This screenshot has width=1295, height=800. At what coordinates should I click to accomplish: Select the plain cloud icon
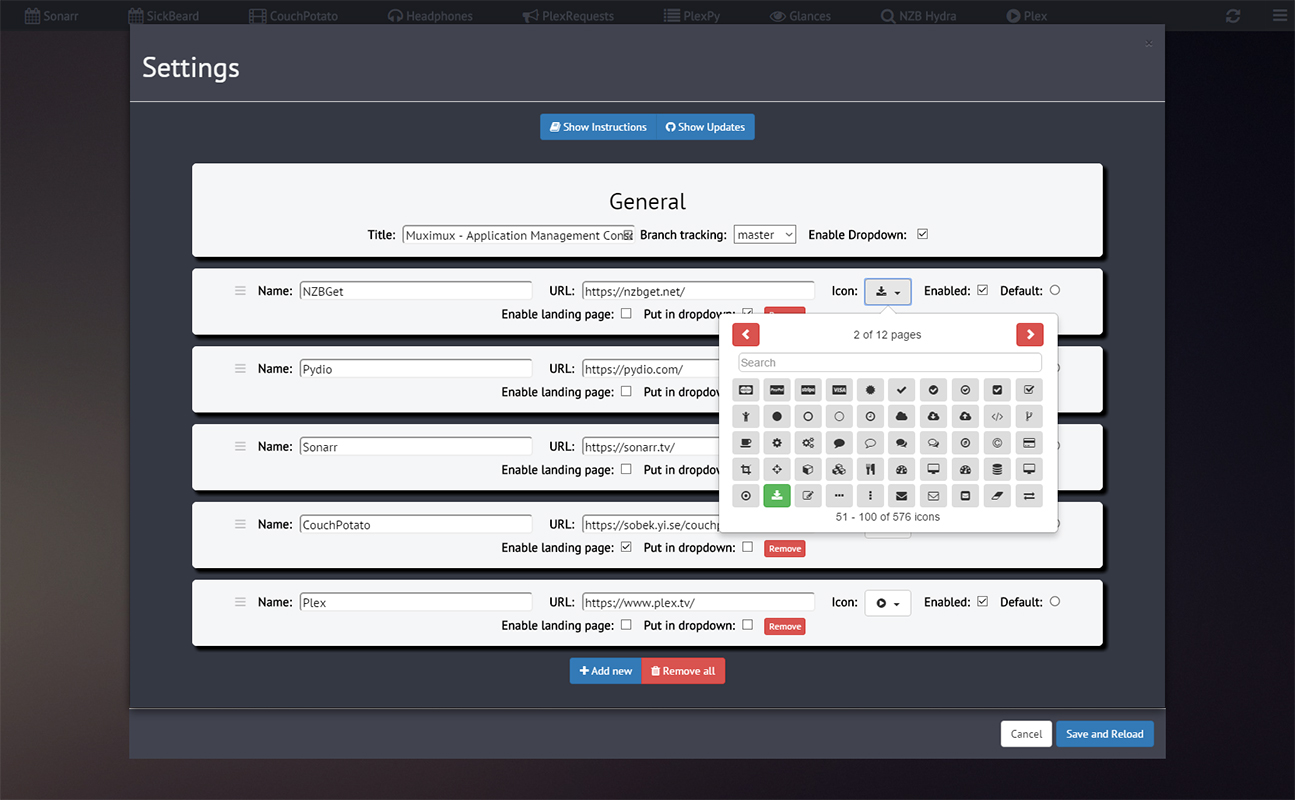902,416
